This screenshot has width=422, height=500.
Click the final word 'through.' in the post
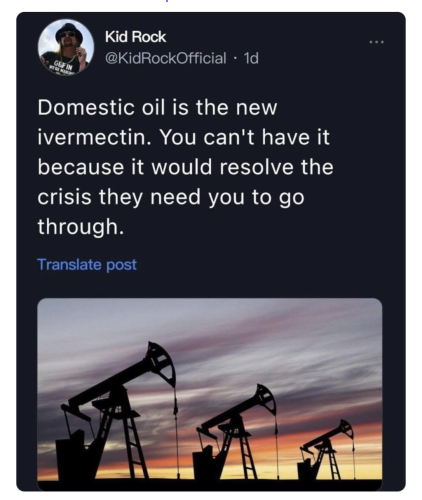pyautogui.click(x=81, y=227)
